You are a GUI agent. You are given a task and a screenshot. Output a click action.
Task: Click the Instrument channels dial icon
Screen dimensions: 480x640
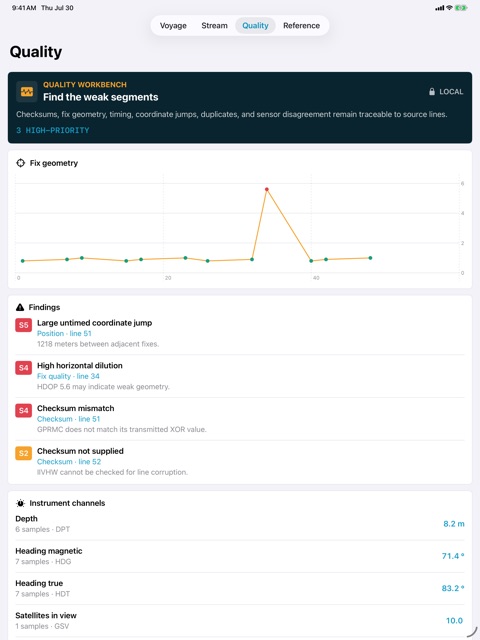[x=20, y=503]
